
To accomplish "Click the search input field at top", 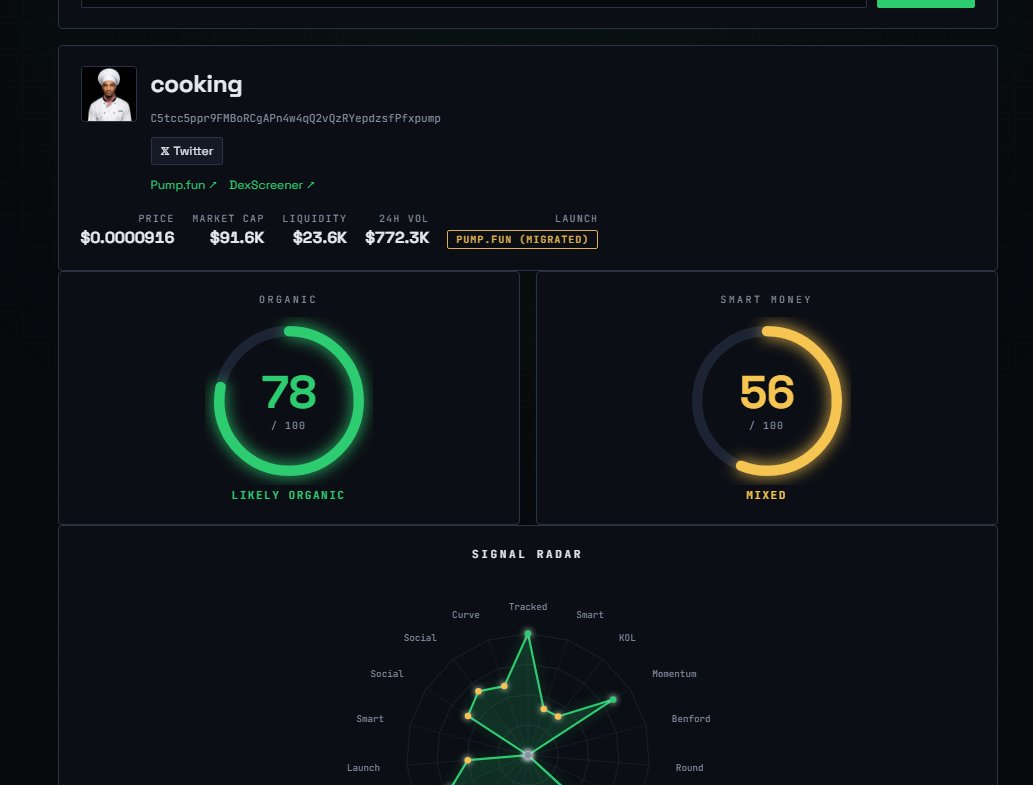I will 473,3.
